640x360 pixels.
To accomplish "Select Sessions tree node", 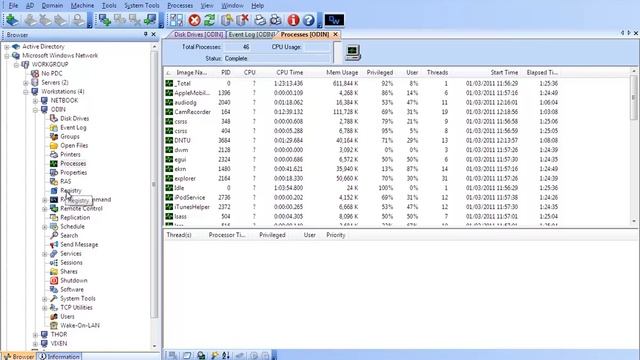I will click(71, 262).
